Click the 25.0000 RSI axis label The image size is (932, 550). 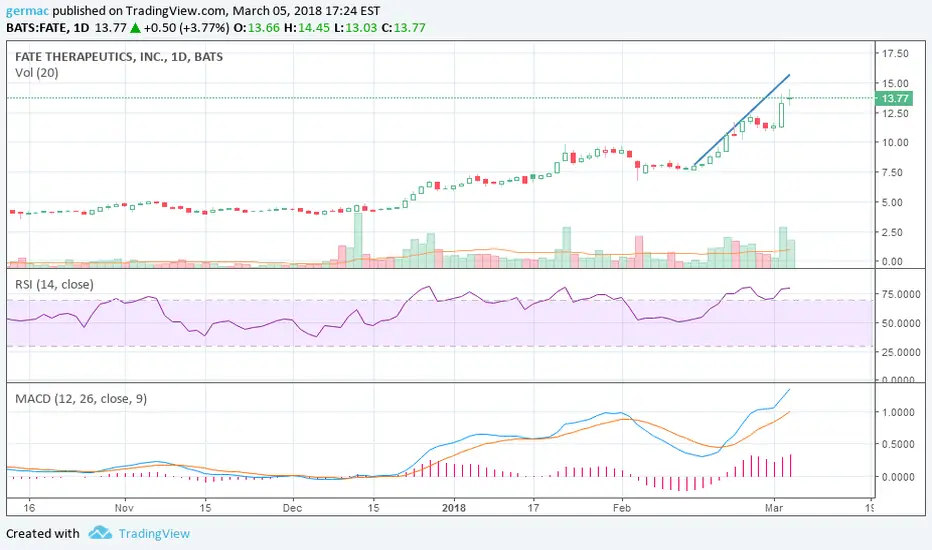[x=901, y=352]
